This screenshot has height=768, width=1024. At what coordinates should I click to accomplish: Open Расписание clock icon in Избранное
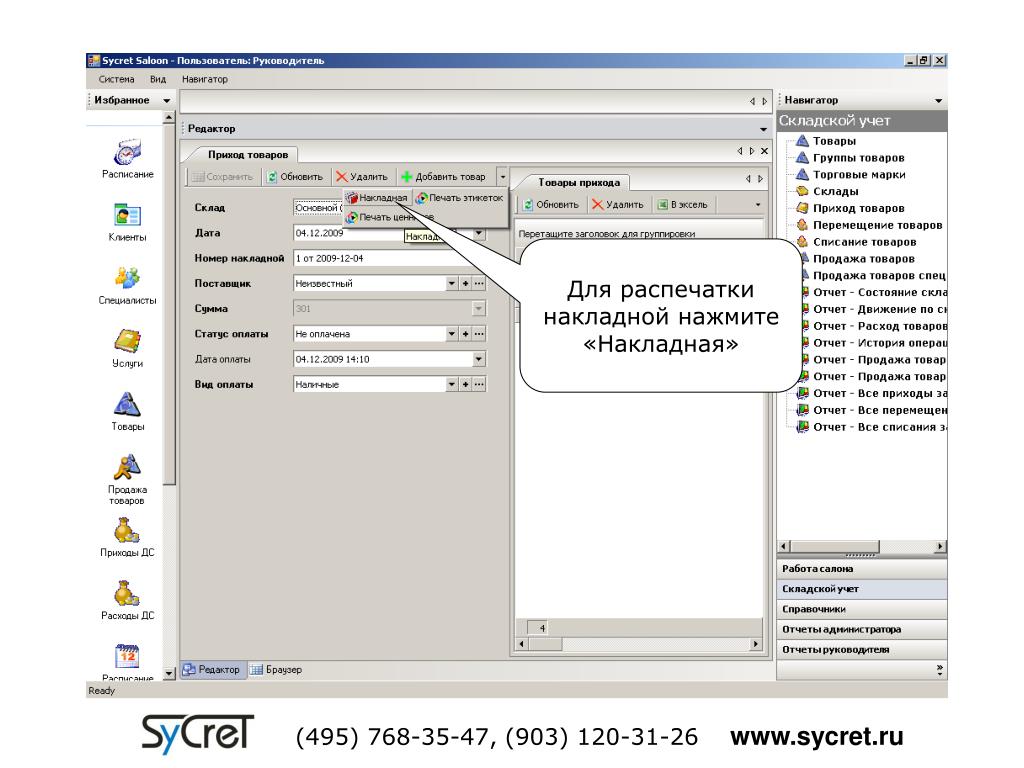coord(127,152)
